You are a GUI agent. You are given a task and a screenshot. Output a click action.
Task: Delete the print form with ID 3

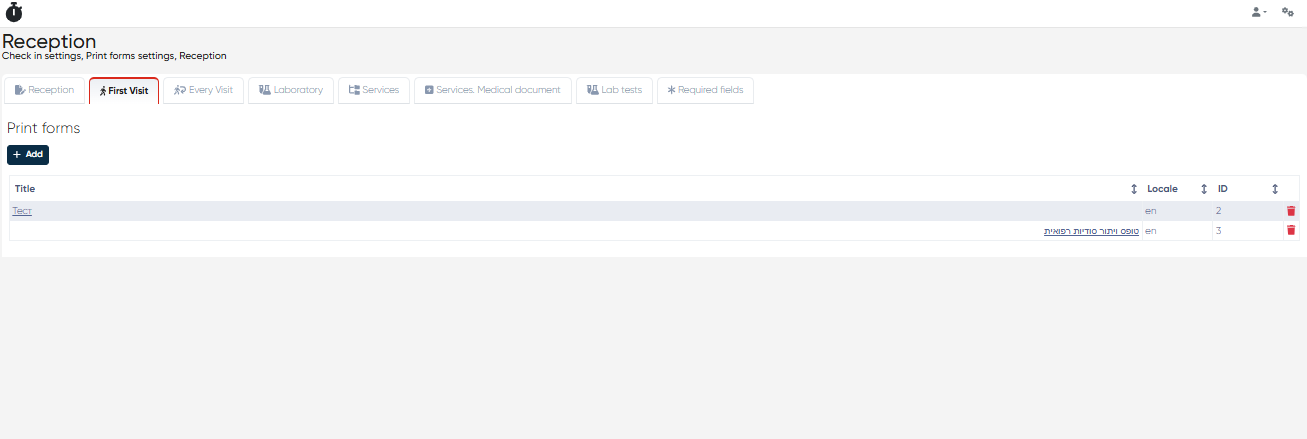point(1291,231)
